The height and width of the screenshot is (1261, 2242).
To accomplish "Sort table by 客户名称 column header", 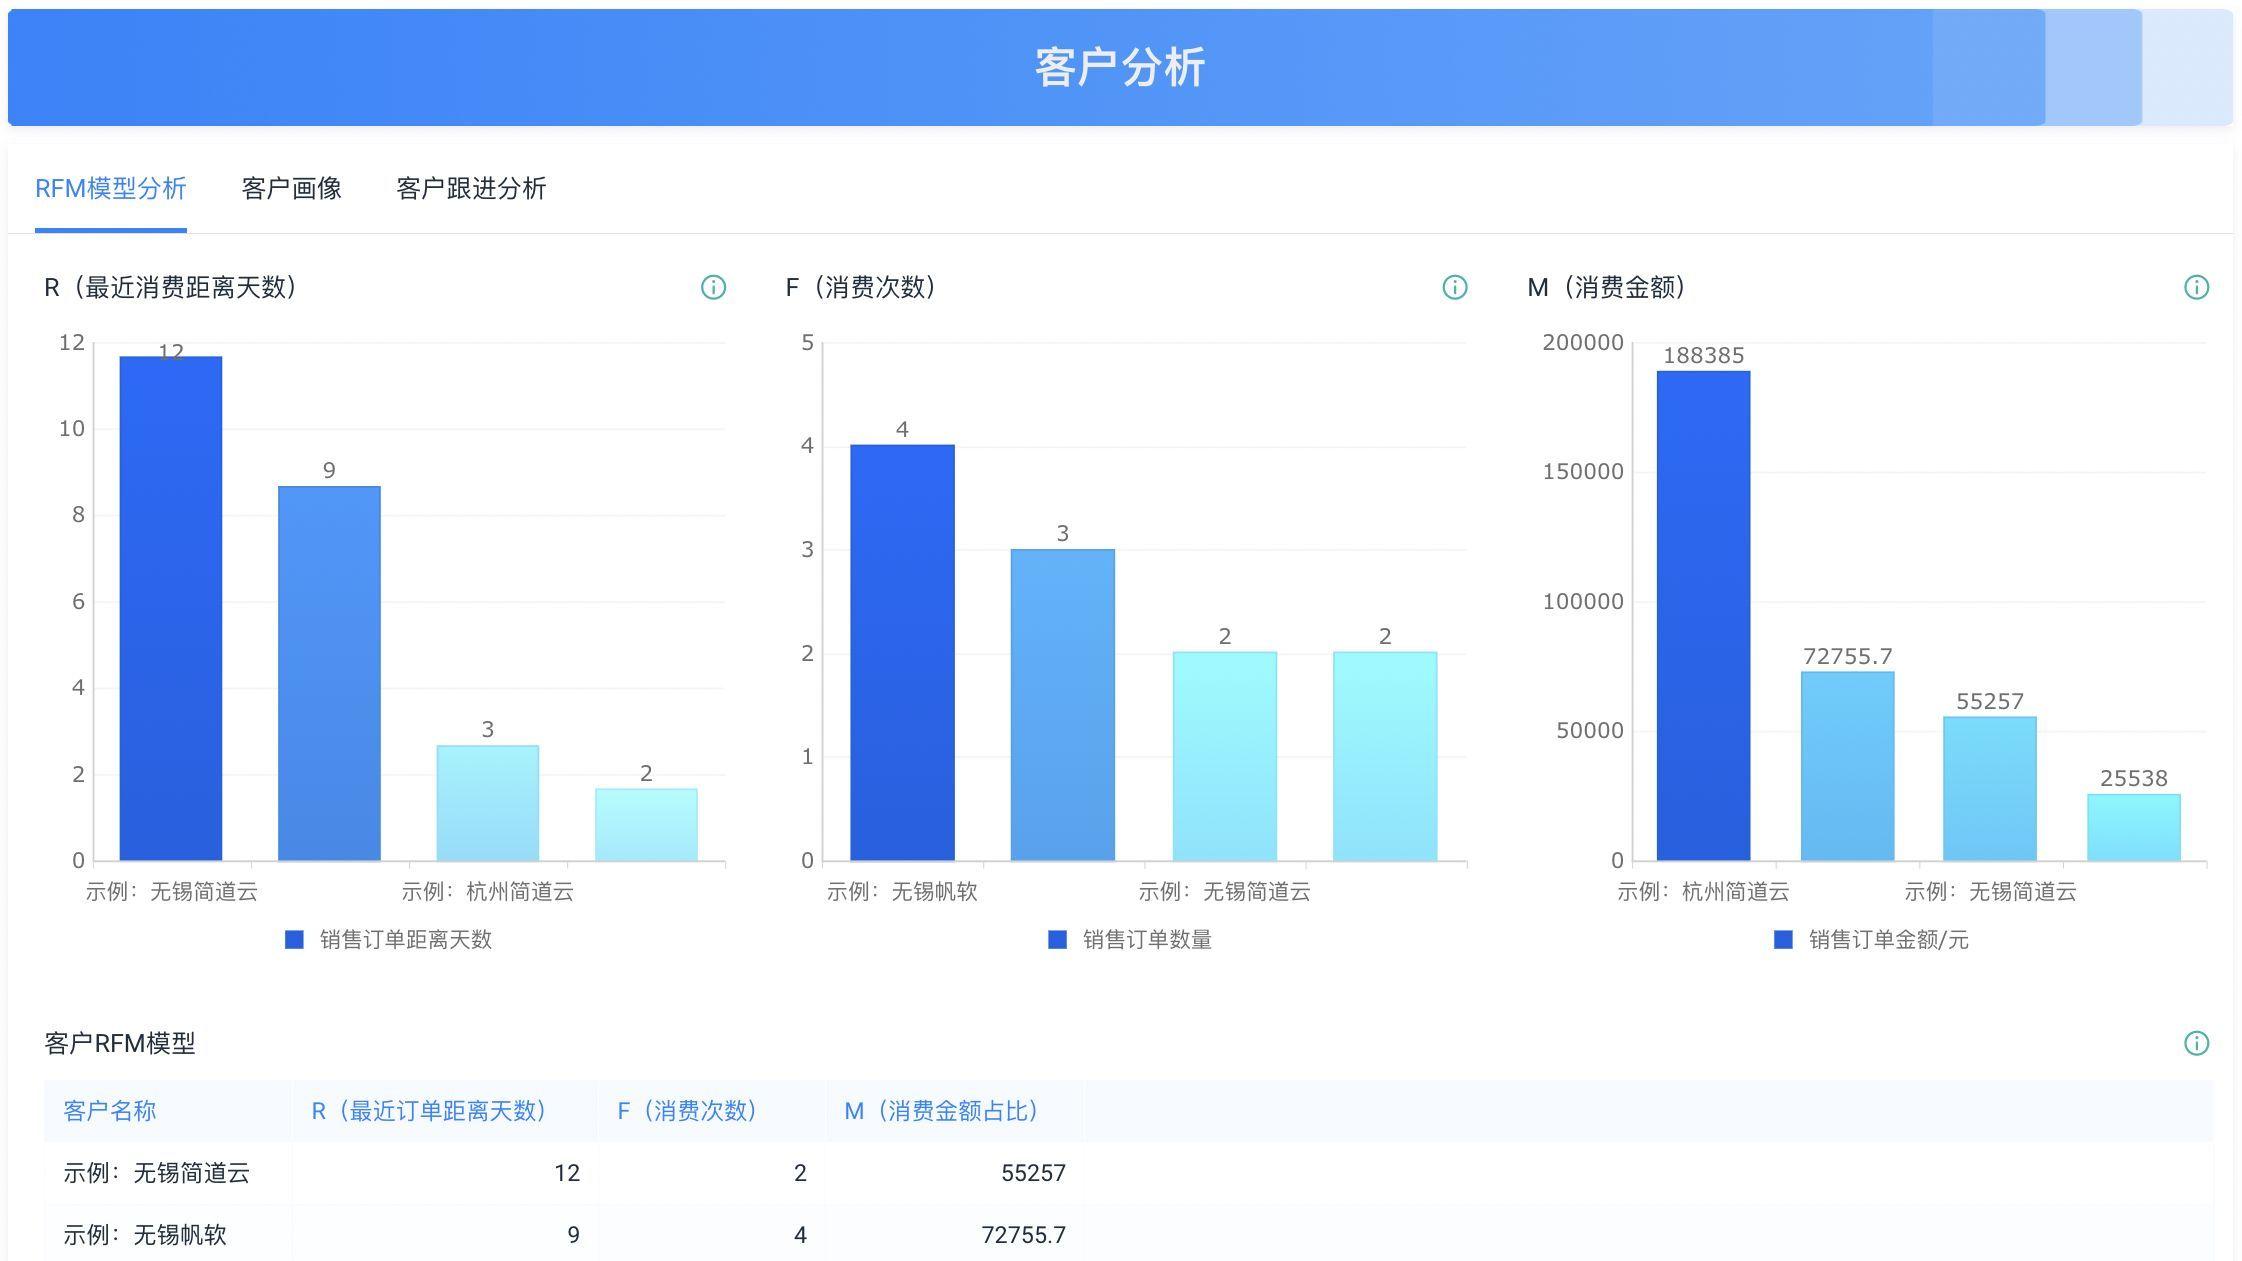I will [x=110, y=1111].
